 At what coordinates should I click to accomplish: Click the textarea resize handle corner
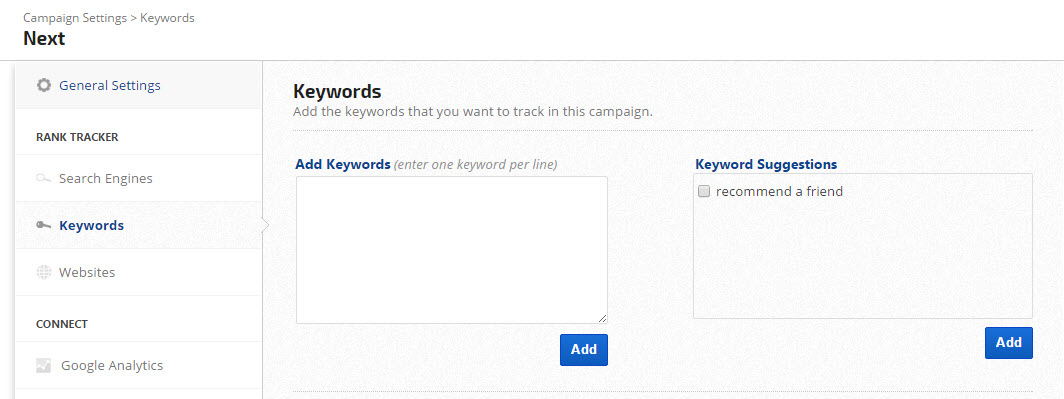pos(603,319)
